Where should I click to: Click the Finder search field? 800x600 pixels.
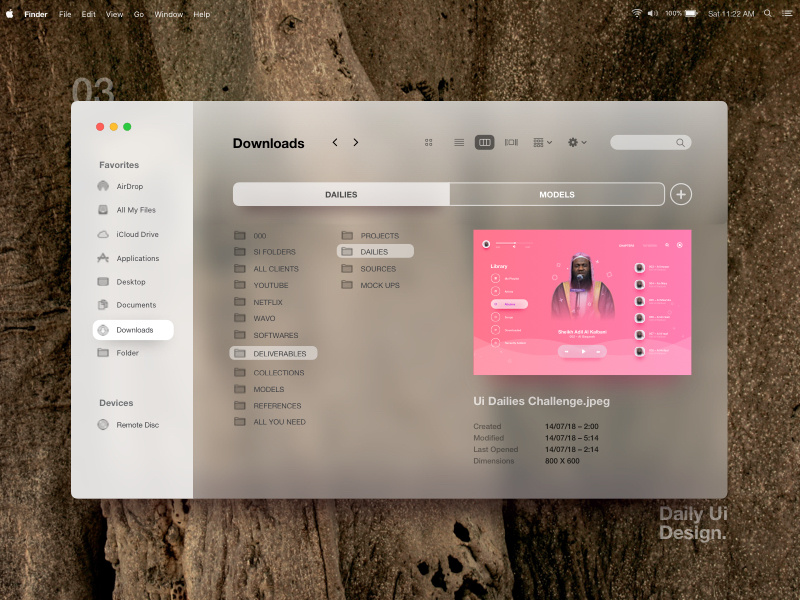click(x=651, y=142)
